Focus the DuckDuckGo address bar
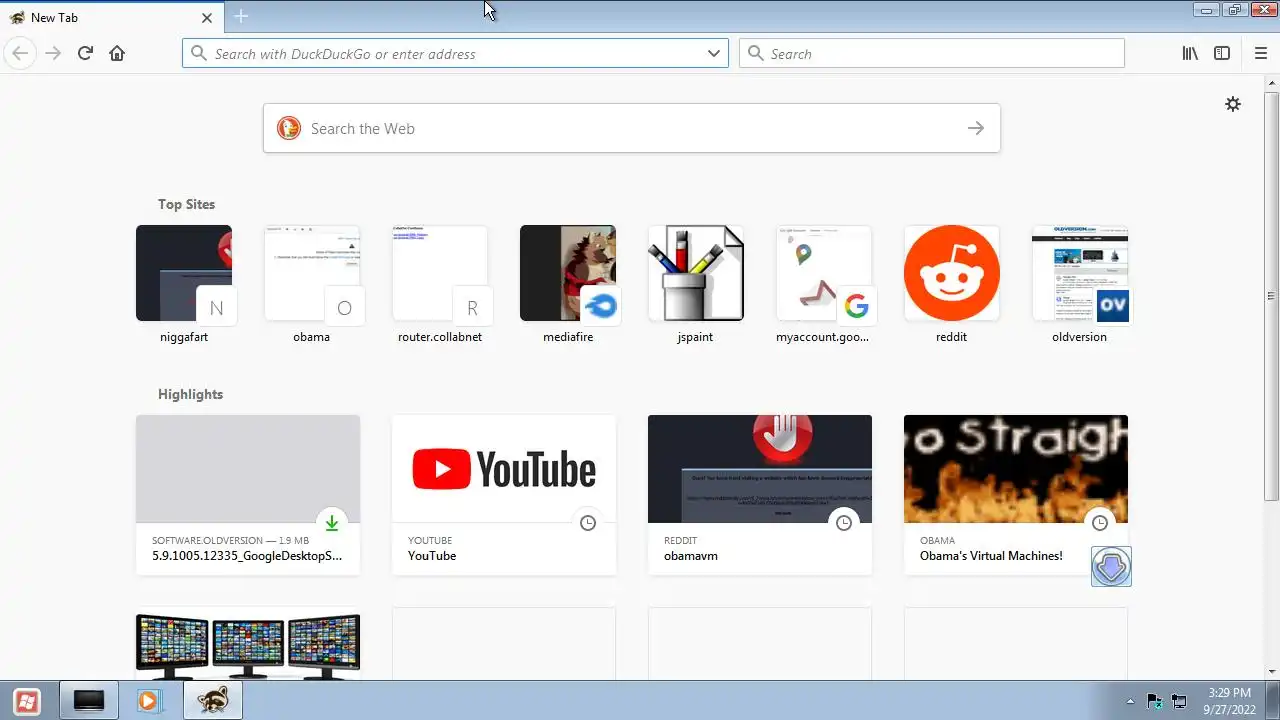The height and width of the screenshot is (720, 1280). click(455, 53)
